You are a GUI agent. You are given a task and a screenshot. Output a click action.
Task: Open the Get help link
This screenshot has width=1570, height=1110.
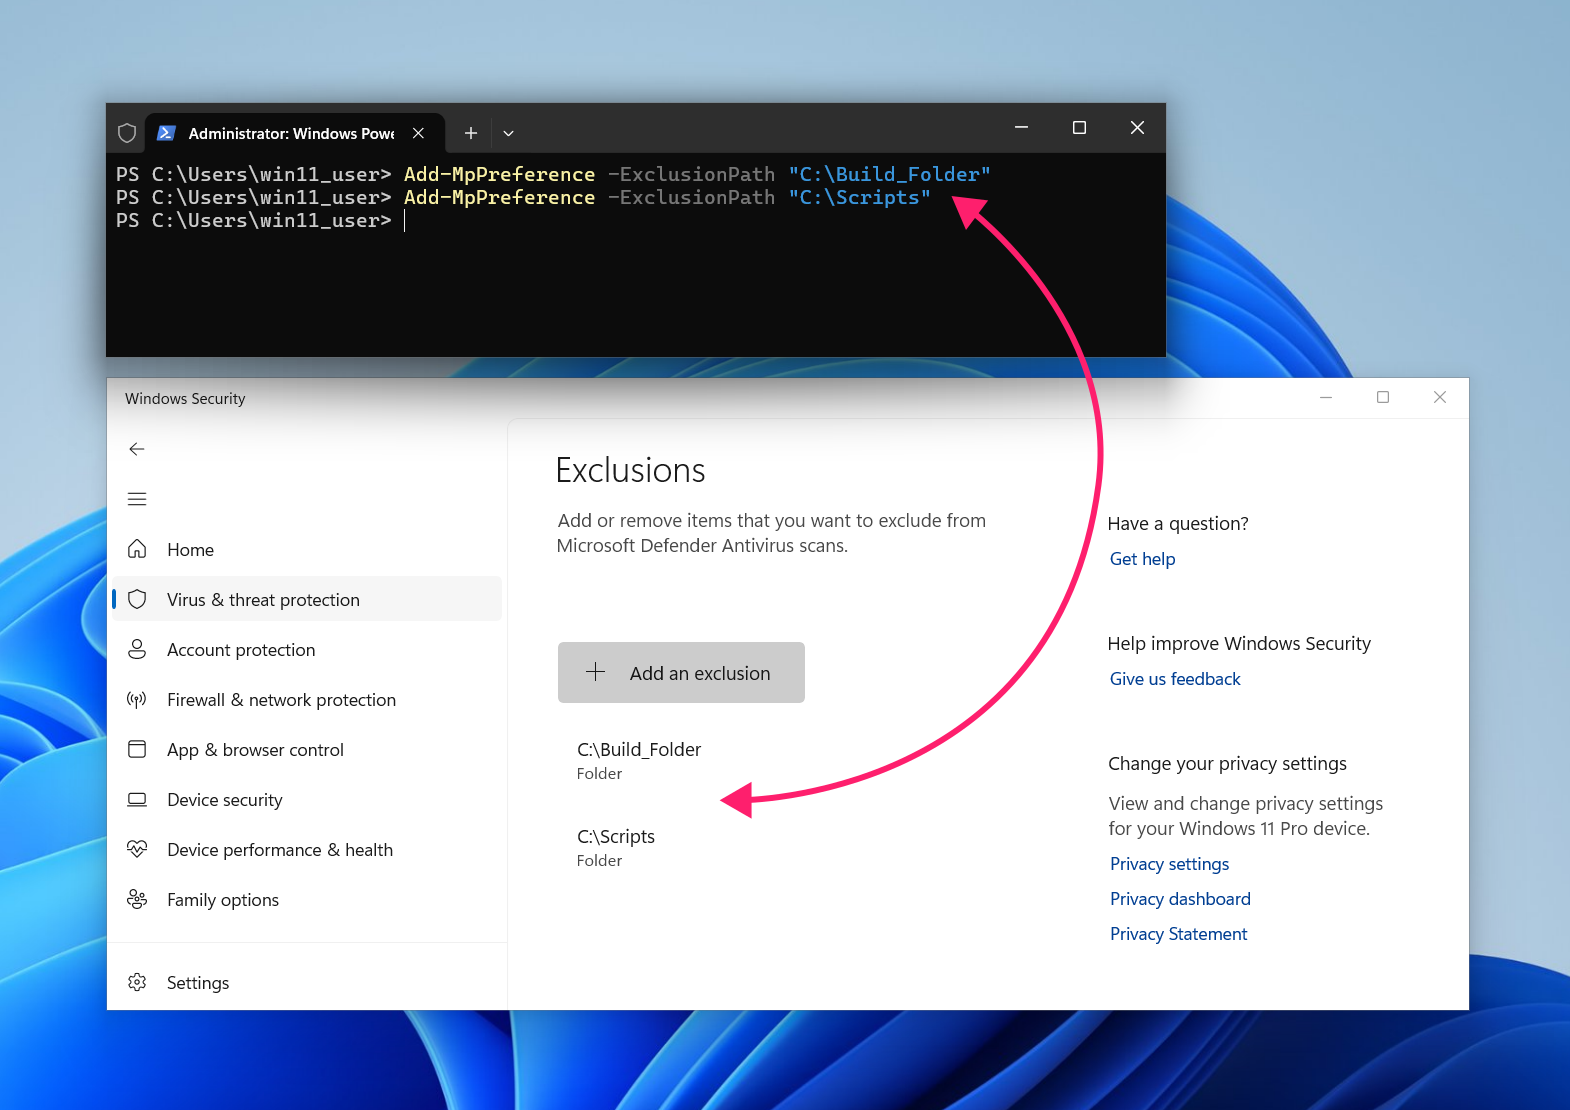pos(1142,559)
